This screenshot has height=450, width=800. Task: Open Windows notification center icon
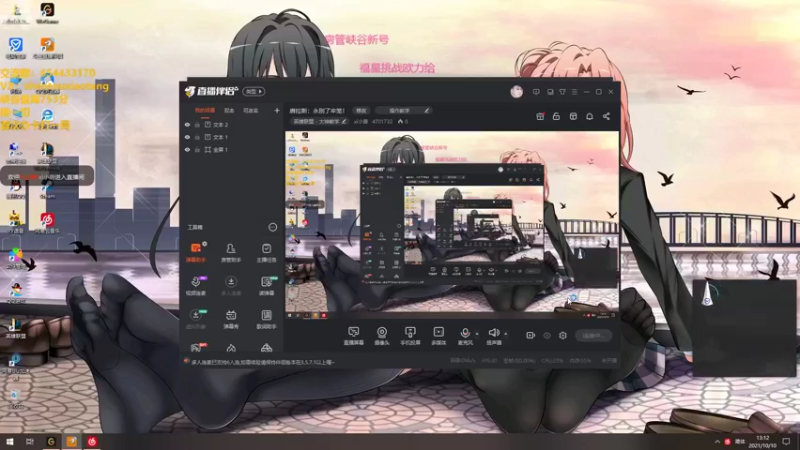point(786,441)
